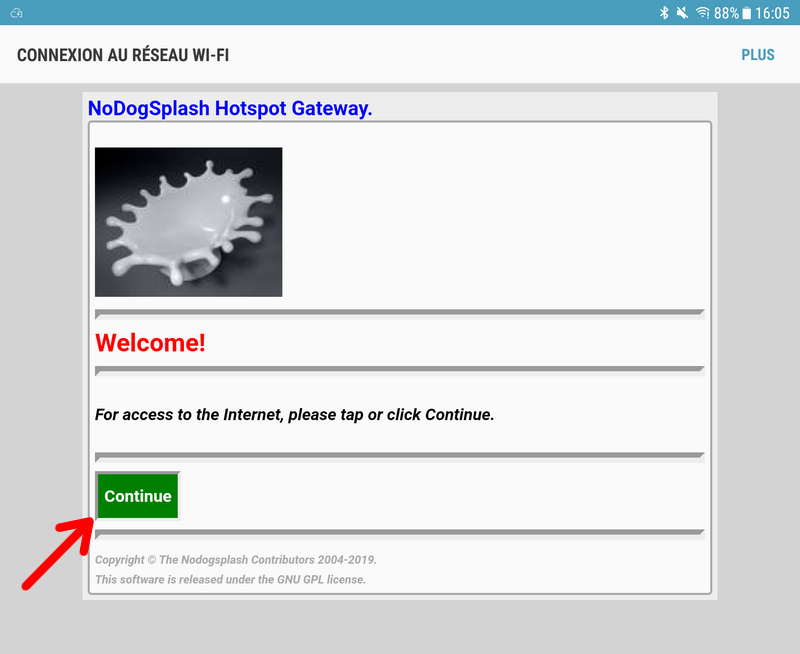800x654 pixels.
Task: Tap the NoDogSplash splash image
Action: [x=188, y=222]
